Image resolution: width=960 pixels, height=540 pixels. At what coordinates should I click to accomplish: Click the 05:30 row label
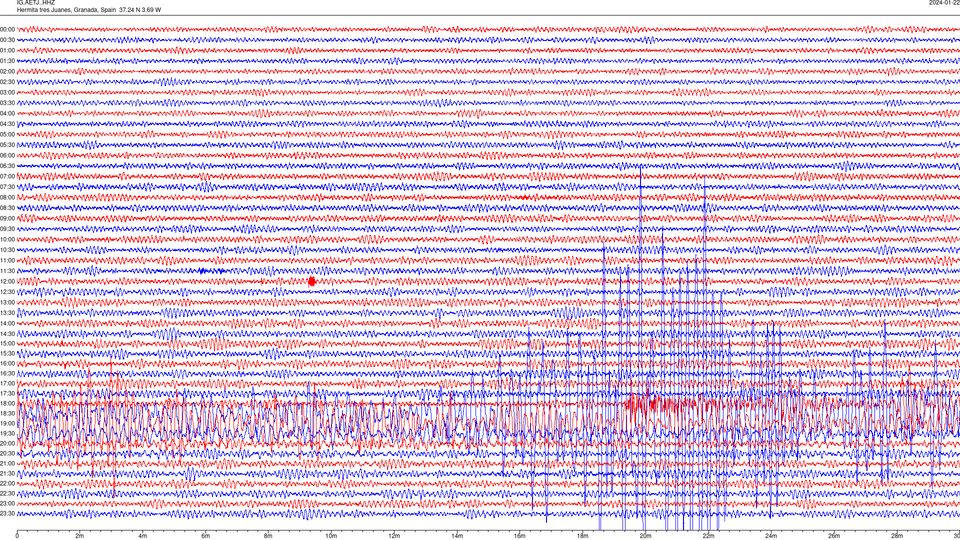(x=7, y=145)
